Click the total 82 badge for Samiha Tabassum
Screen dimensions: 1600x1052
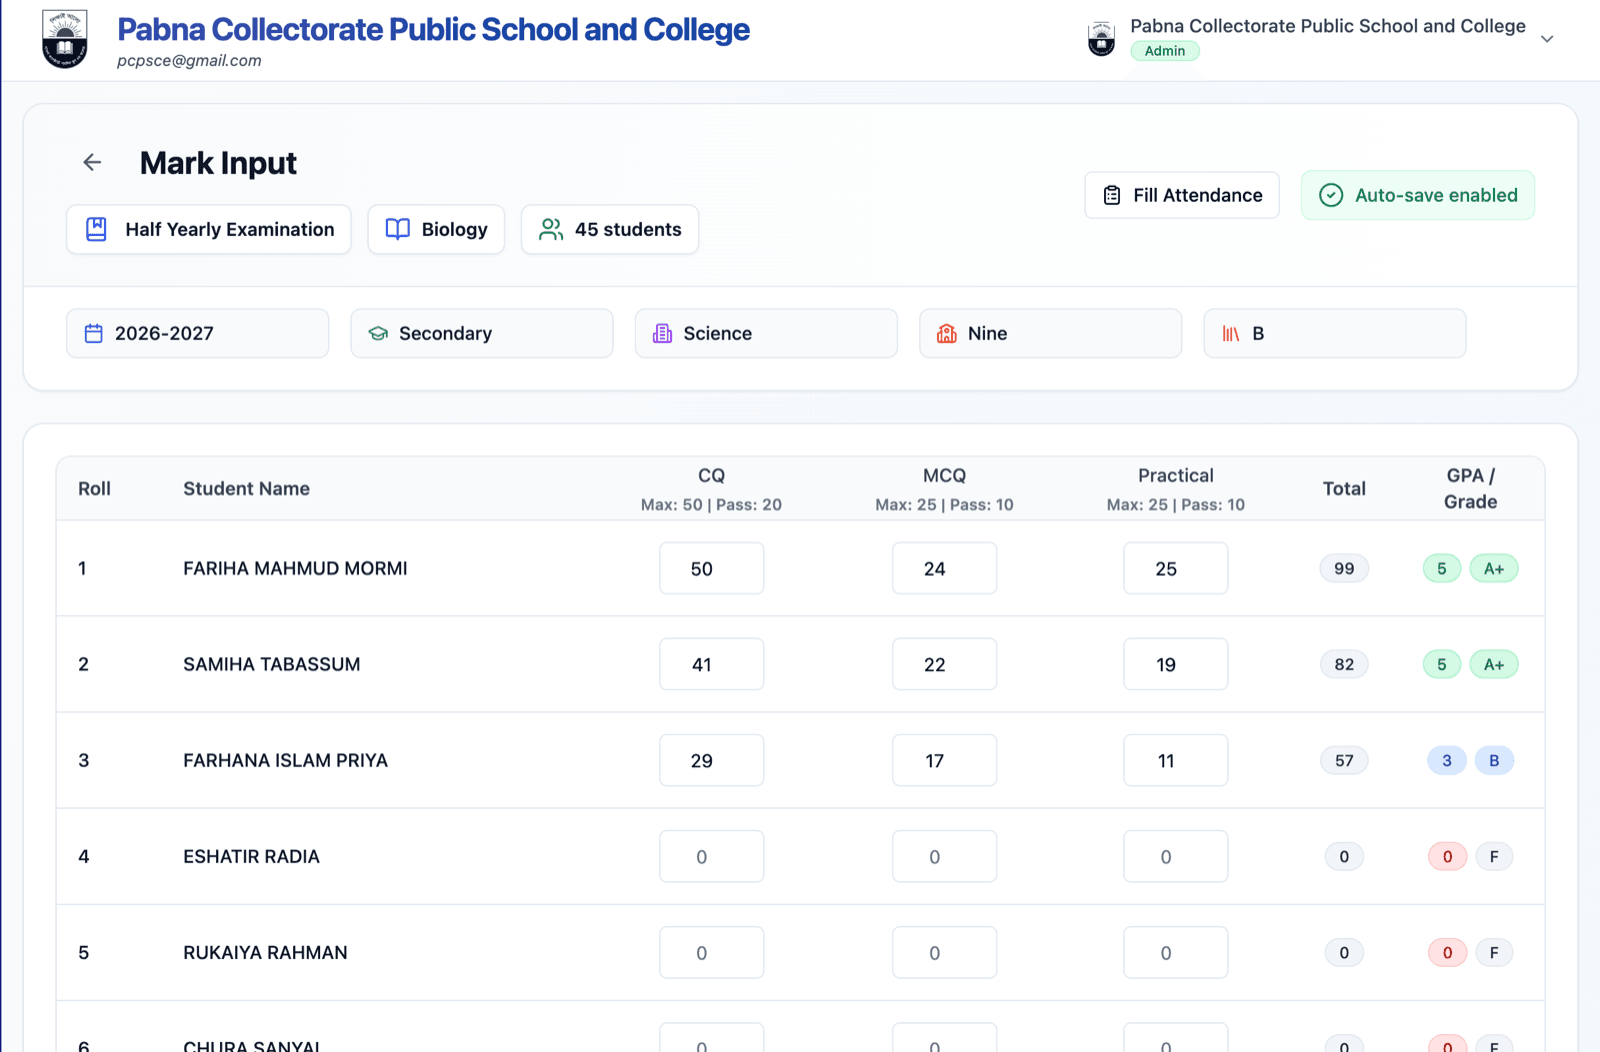click(x=1344, y=664)
